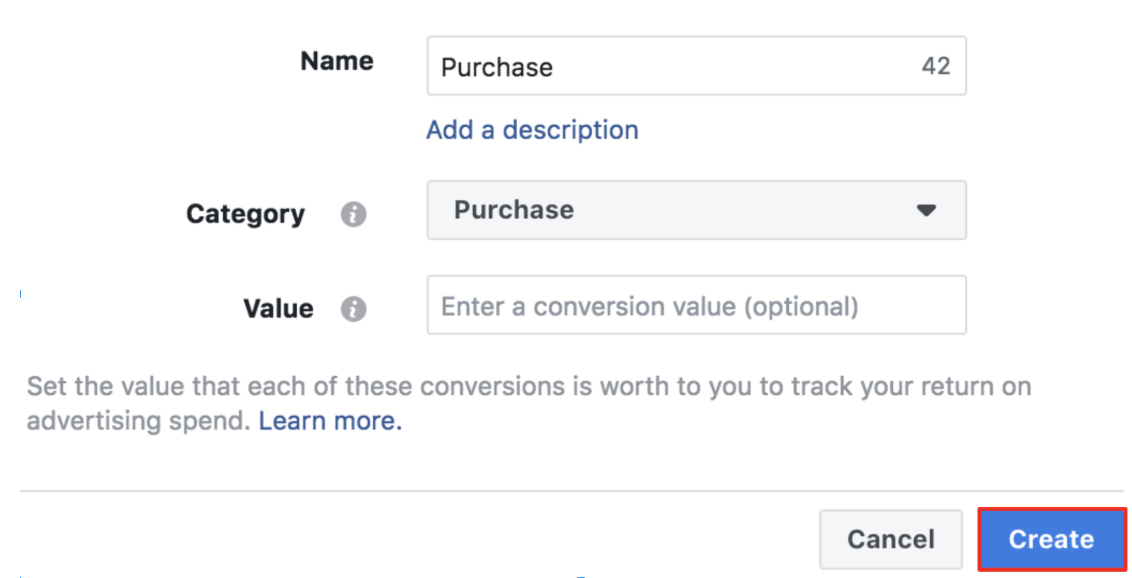The height and width of the screenshot is (578, 1132).
Task: Click the 42 character counter
Action: tap(935, 67)
